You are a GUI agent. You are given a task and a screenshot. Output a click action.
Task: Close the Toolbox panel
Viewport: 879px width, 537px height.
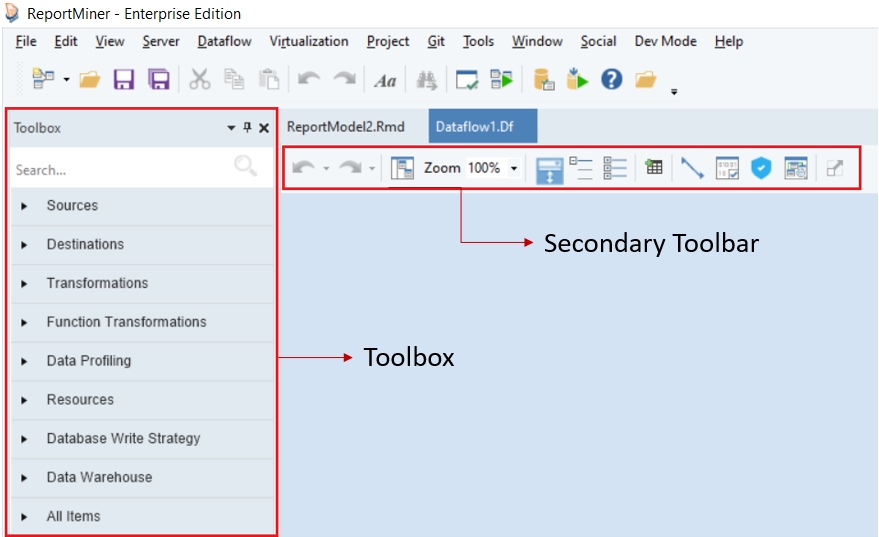(264, 128)
